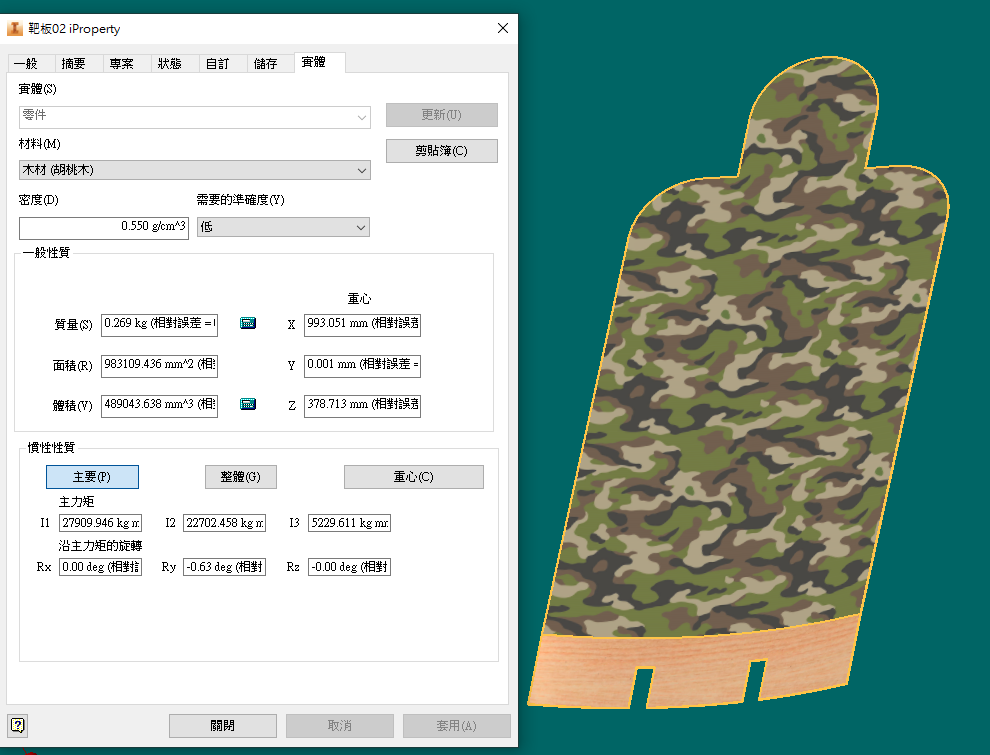Select the 主要(P) principal inertia button

pyautogui.click(x=92, y=477)
